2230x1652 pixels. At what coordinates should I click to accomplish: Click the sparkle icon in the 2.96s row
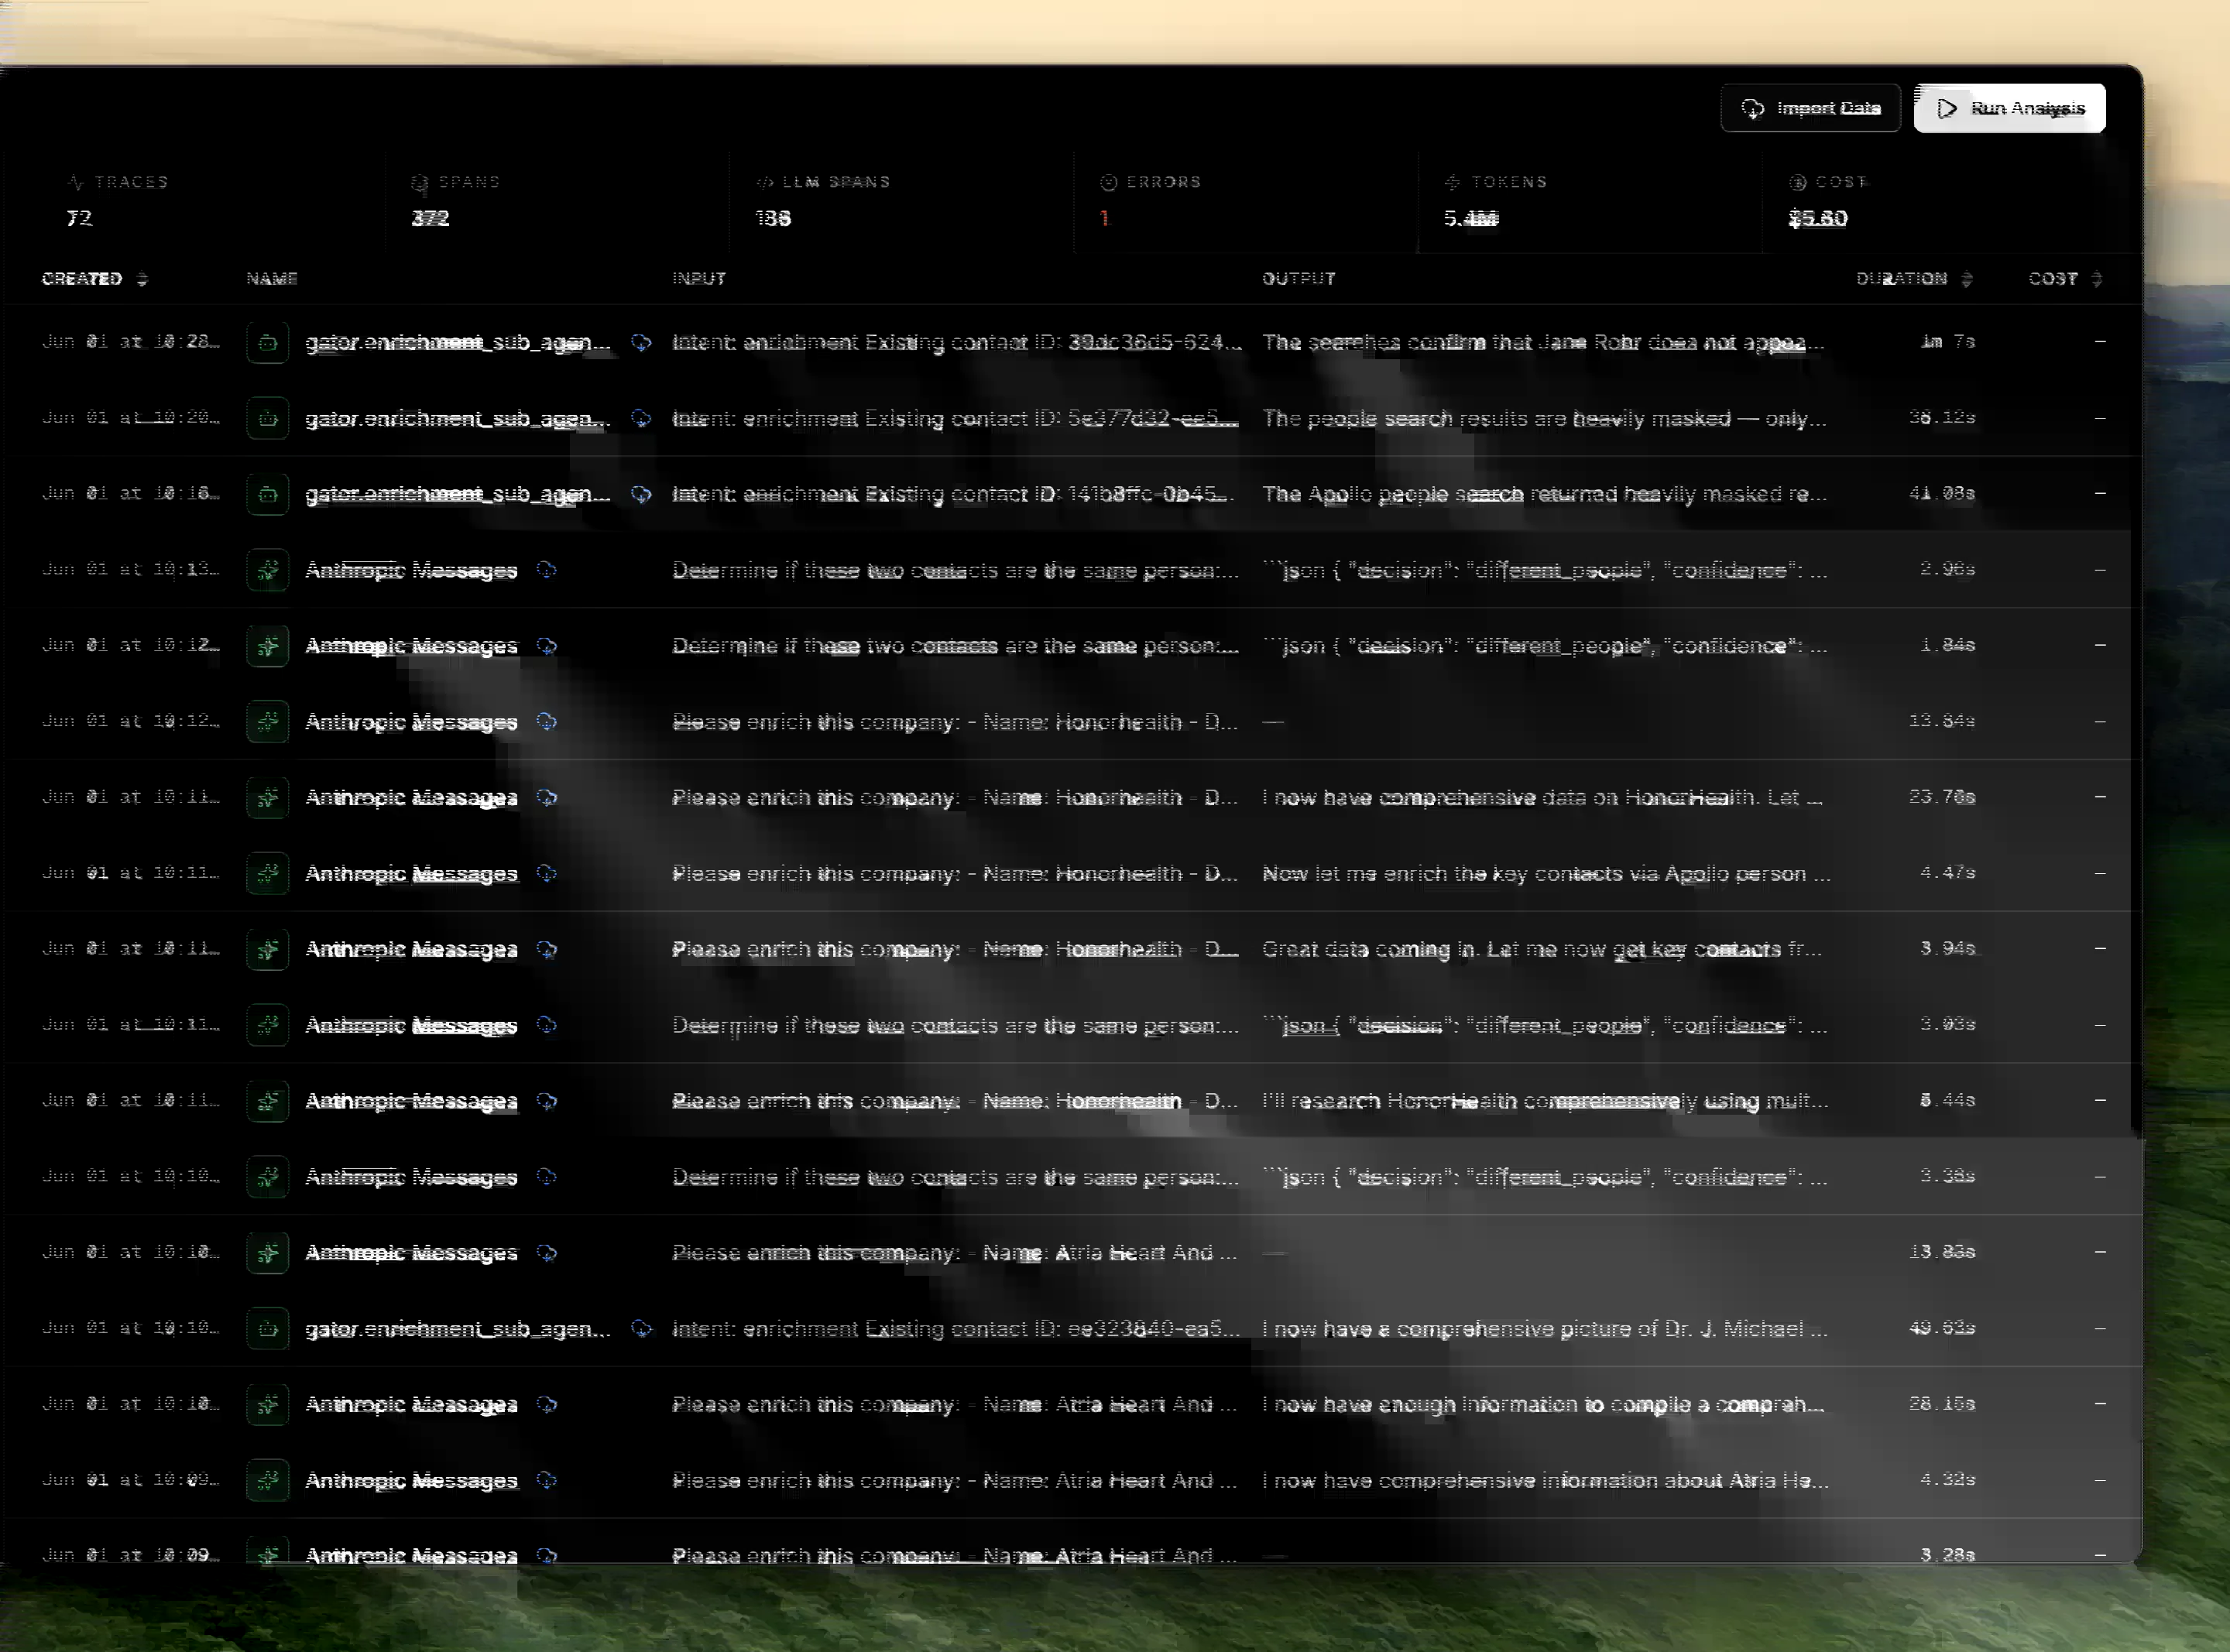[x=268, y=570]
